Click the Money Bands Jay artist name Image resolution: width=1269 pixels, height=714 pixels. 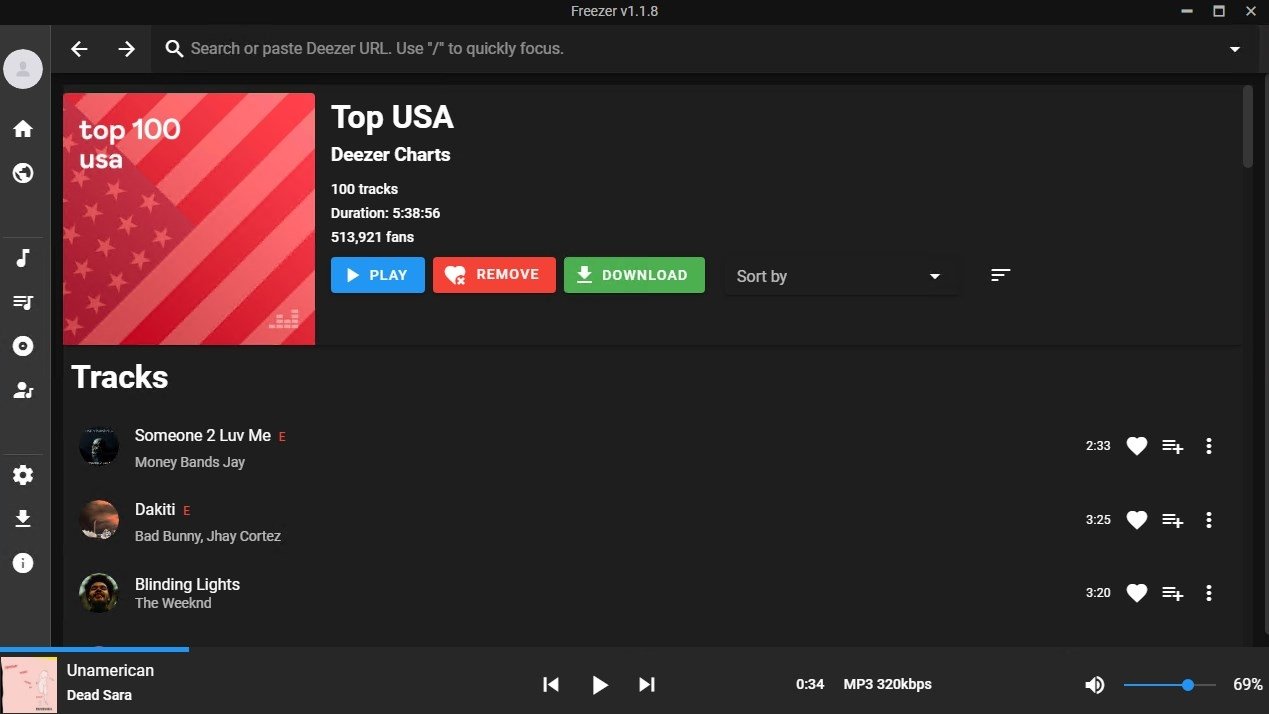click(190, 462)
